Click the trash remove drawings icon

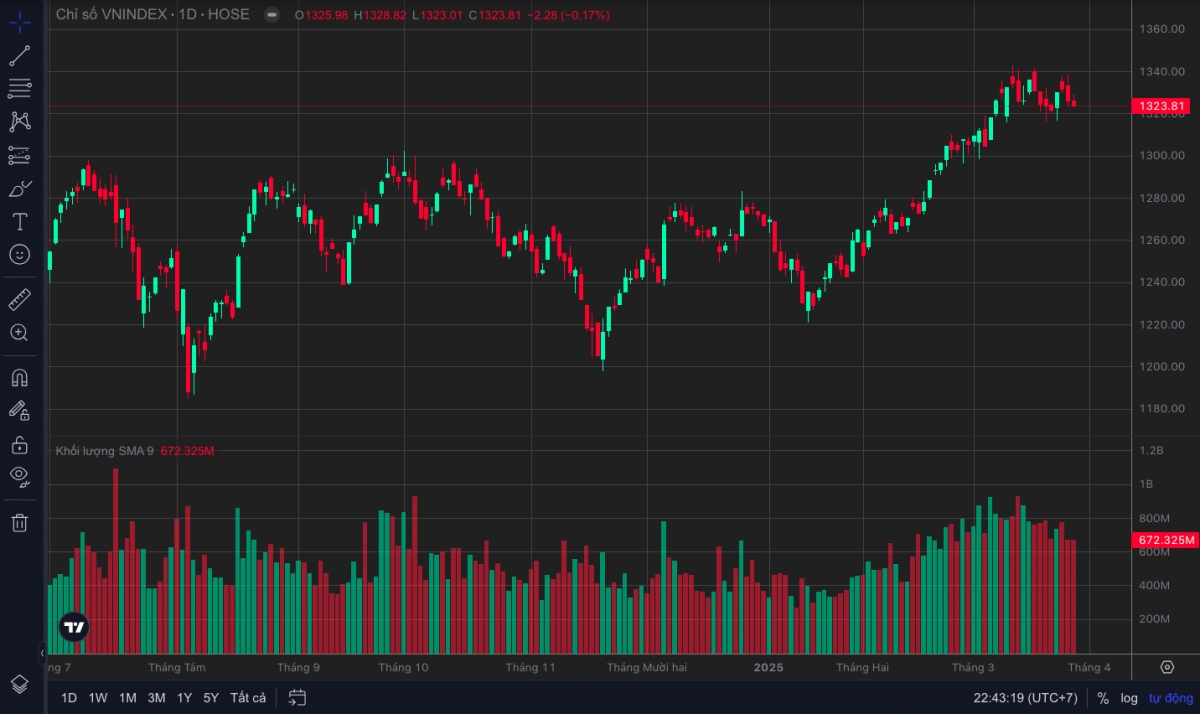tap(20, 522)
